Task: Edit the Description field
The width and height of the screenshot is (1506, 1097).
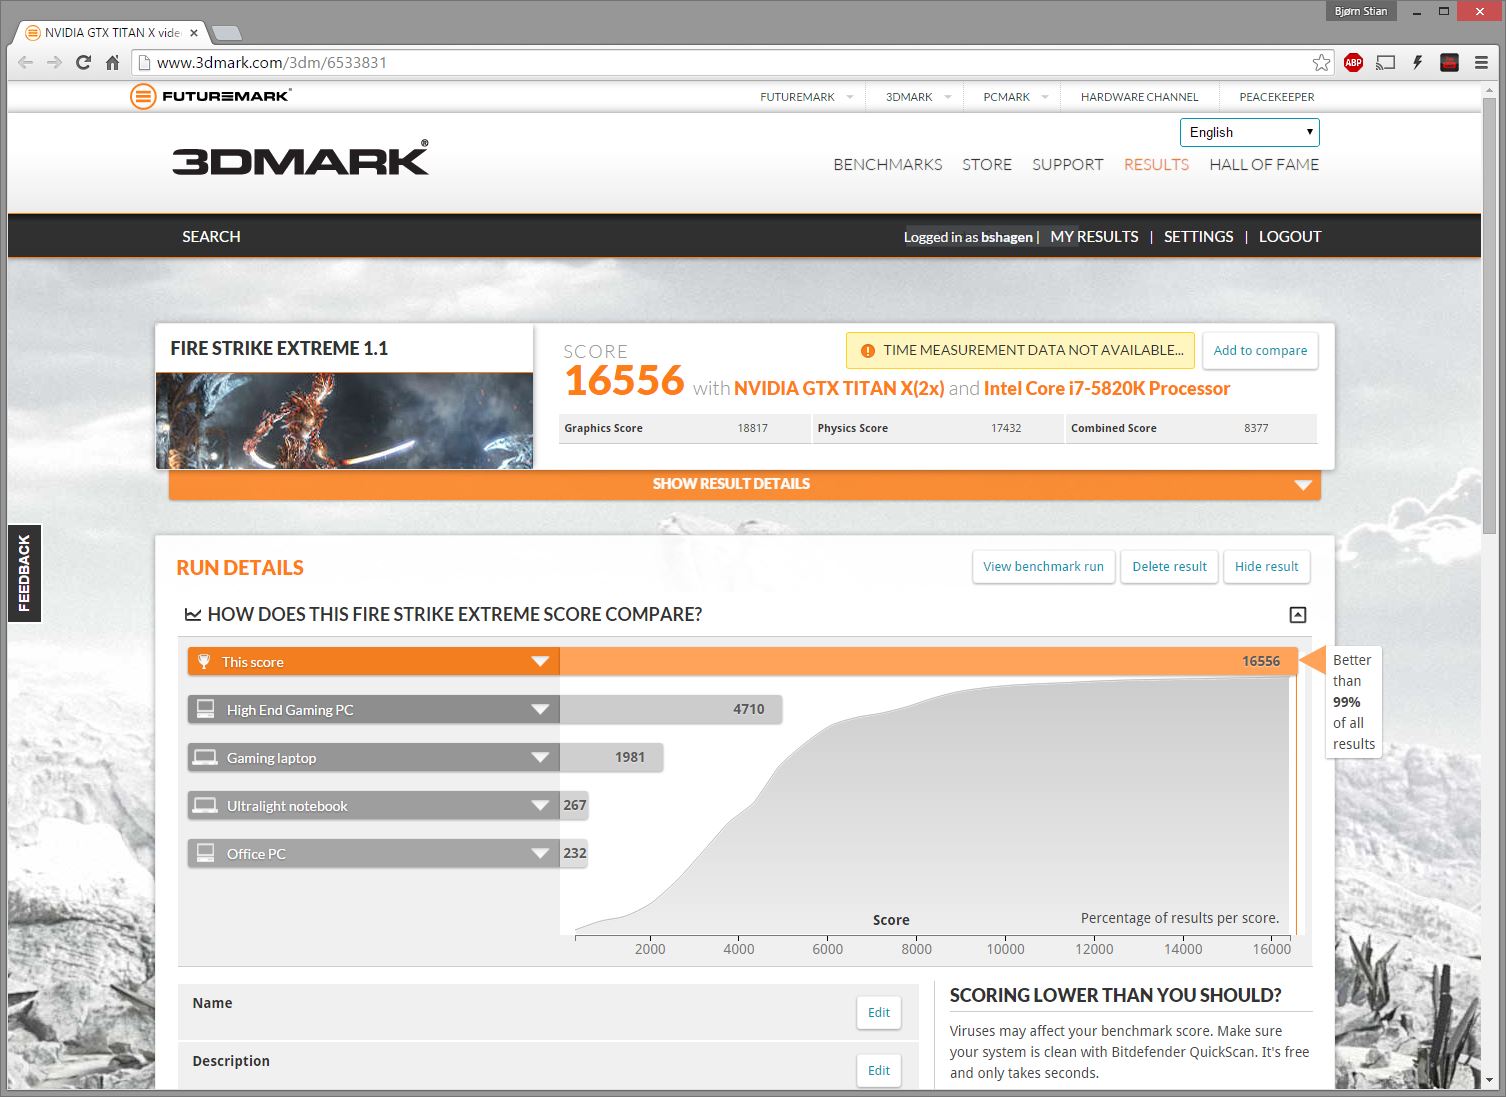Action: [879, 1071]
